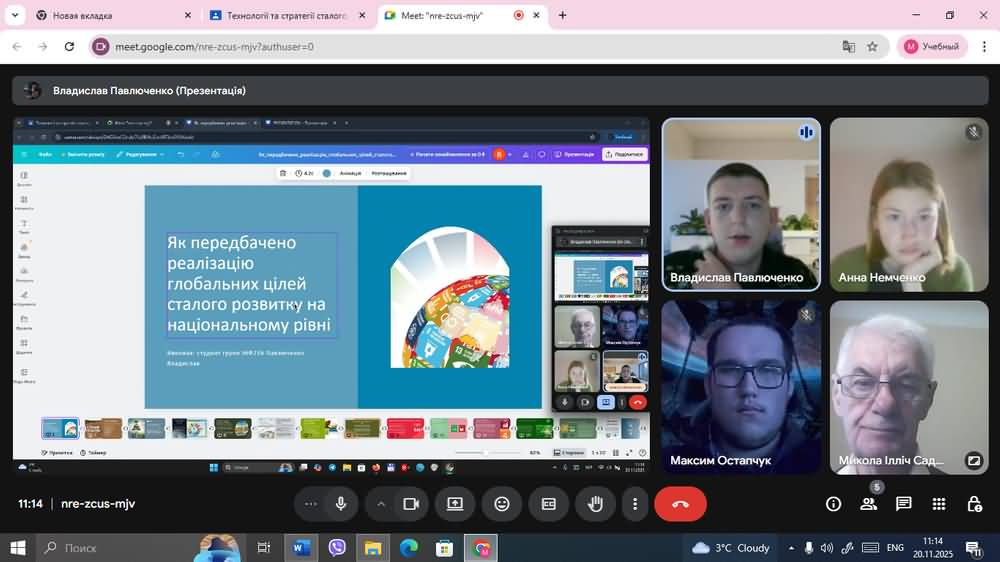Toggle closed captions in Meet

click(548, 504)
